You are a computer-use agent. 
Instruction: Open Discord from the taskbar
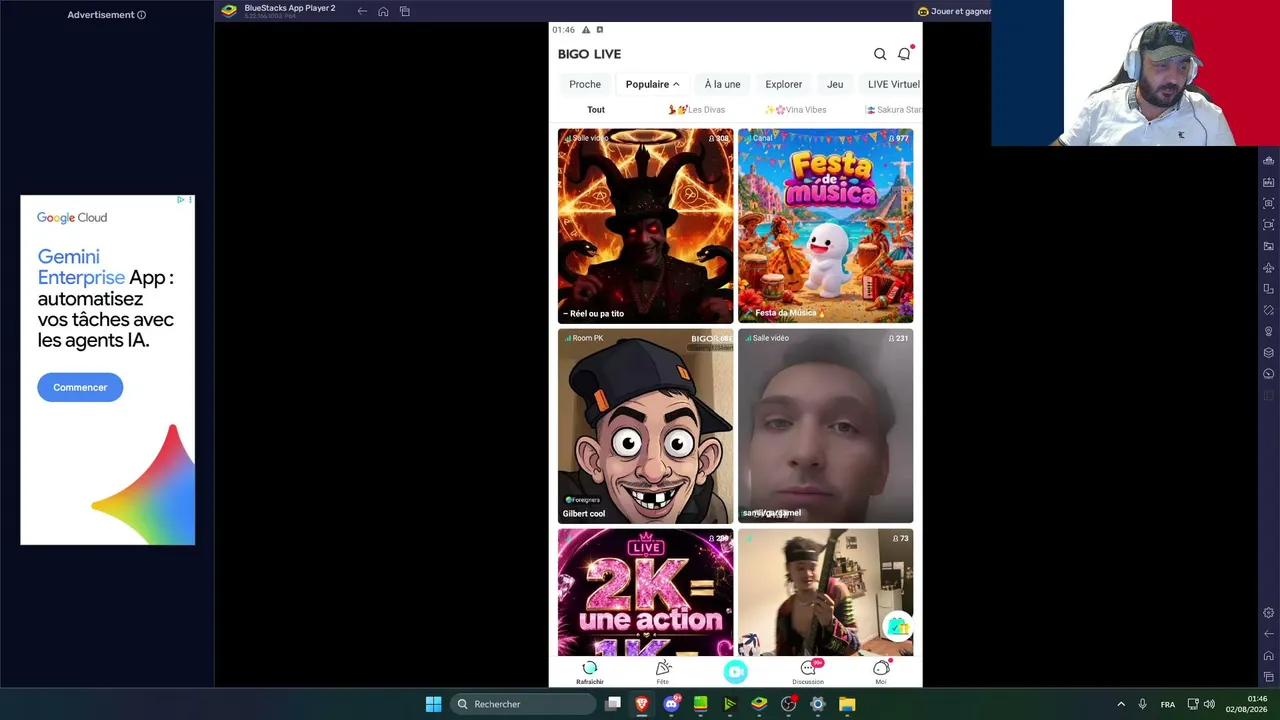pos(671,704)
